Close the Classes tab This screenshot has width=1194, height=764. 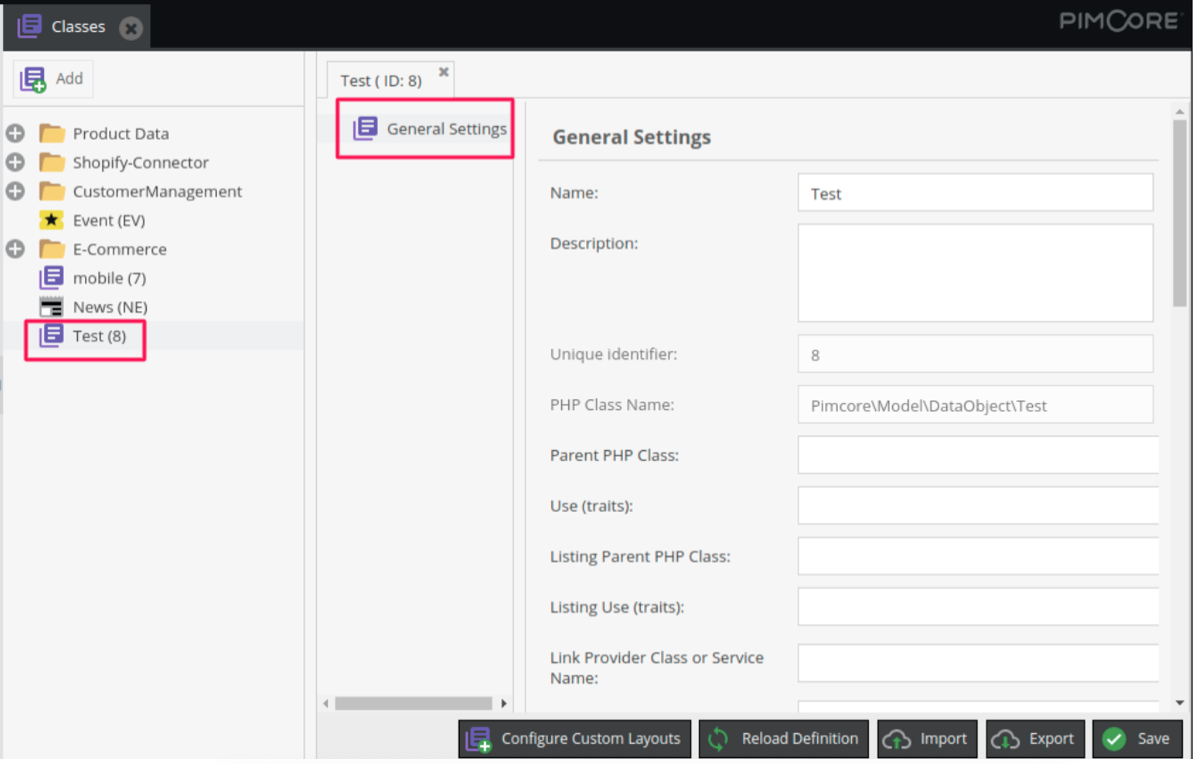tap(131, 28)
